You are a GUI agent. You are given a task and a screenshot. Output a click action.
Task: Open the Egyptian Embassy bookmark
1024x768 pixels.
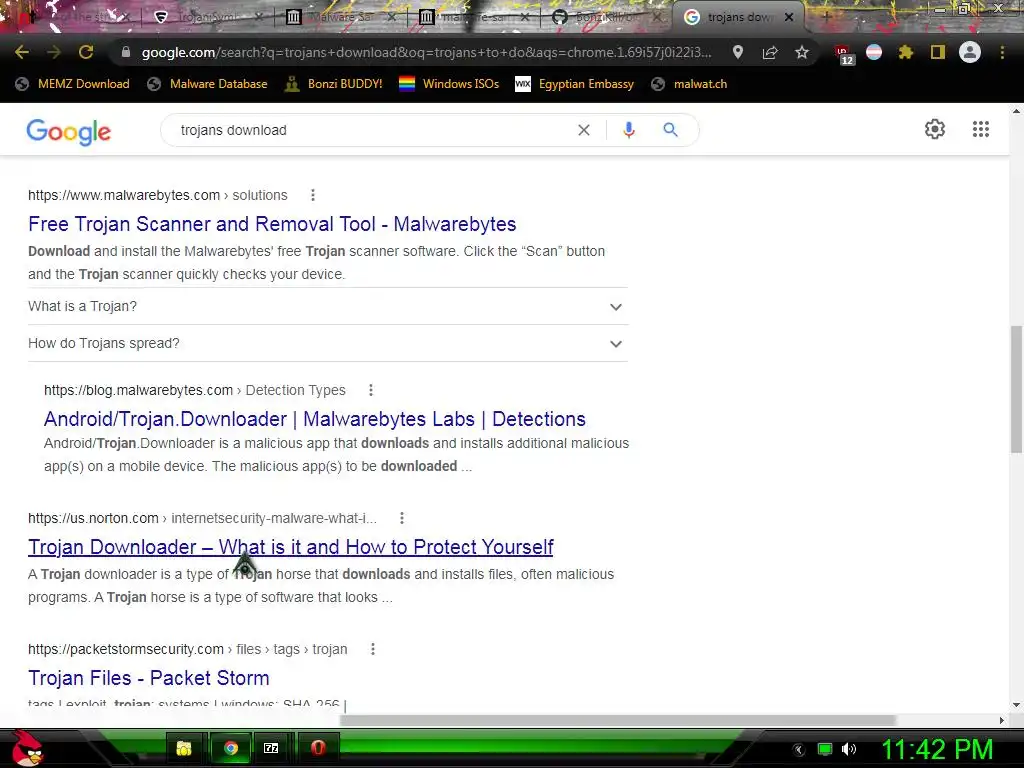click(575, 84)
